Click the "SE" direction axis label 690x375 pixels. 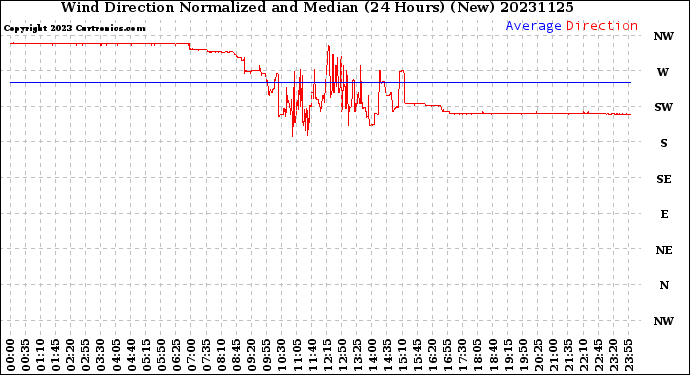pyautogui.click(x=664, y=179)
